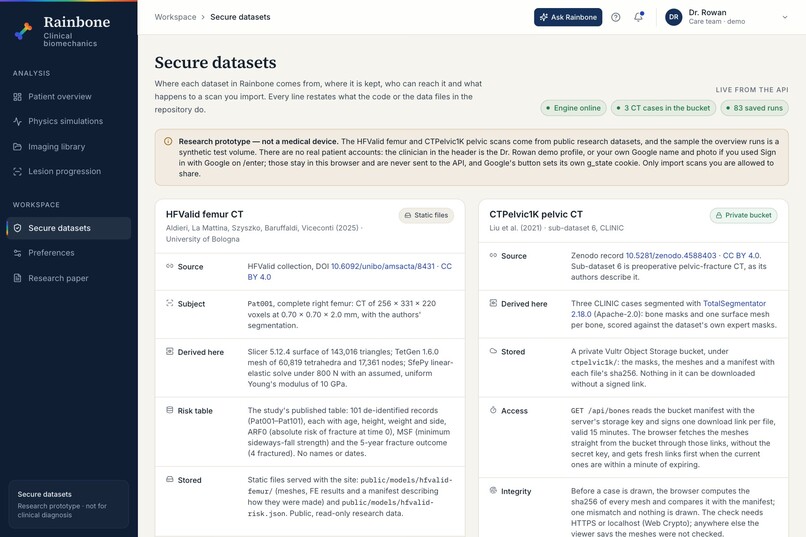The height and width of the screenshot is (537, 806).
Task: Click the sidebar footer Secure datasets note
Action: point(68,504)
